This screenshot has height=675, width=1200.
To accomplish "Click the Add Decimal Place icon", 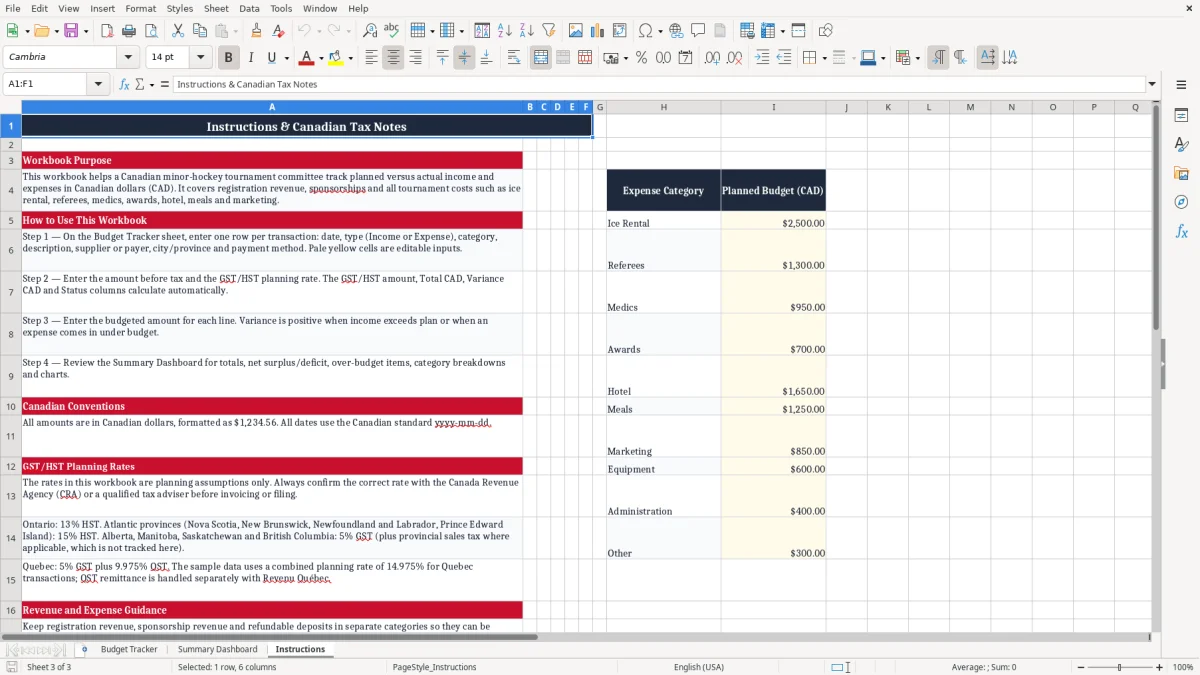I will point(712,58).
